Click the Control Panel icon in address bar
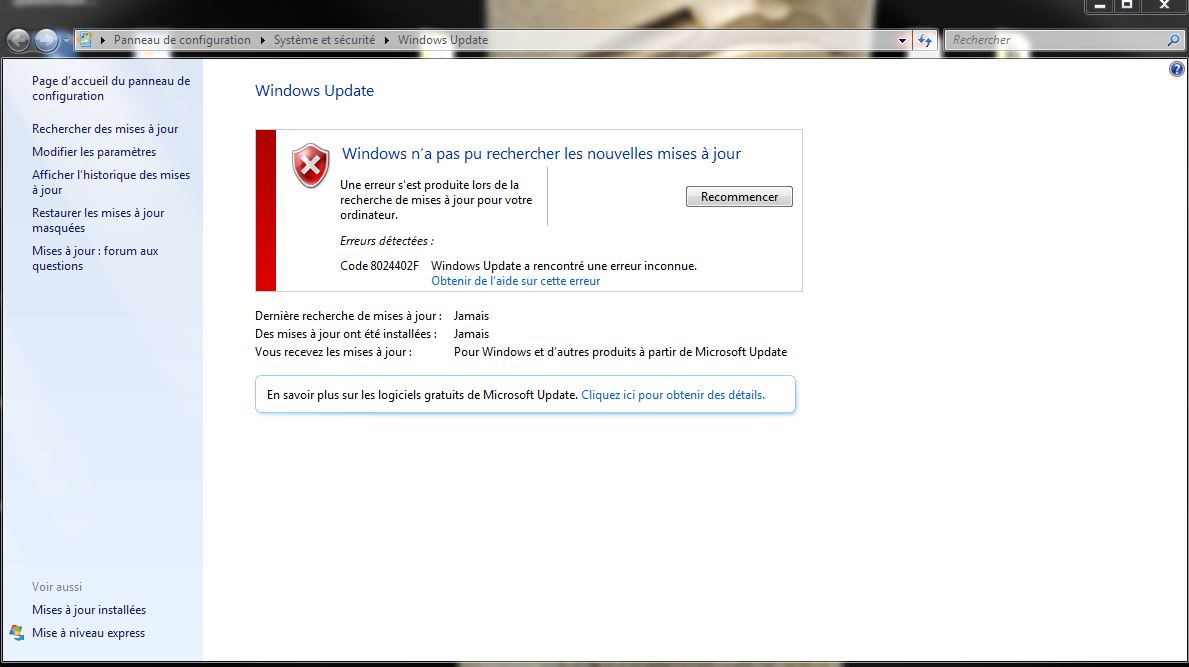 86,40
